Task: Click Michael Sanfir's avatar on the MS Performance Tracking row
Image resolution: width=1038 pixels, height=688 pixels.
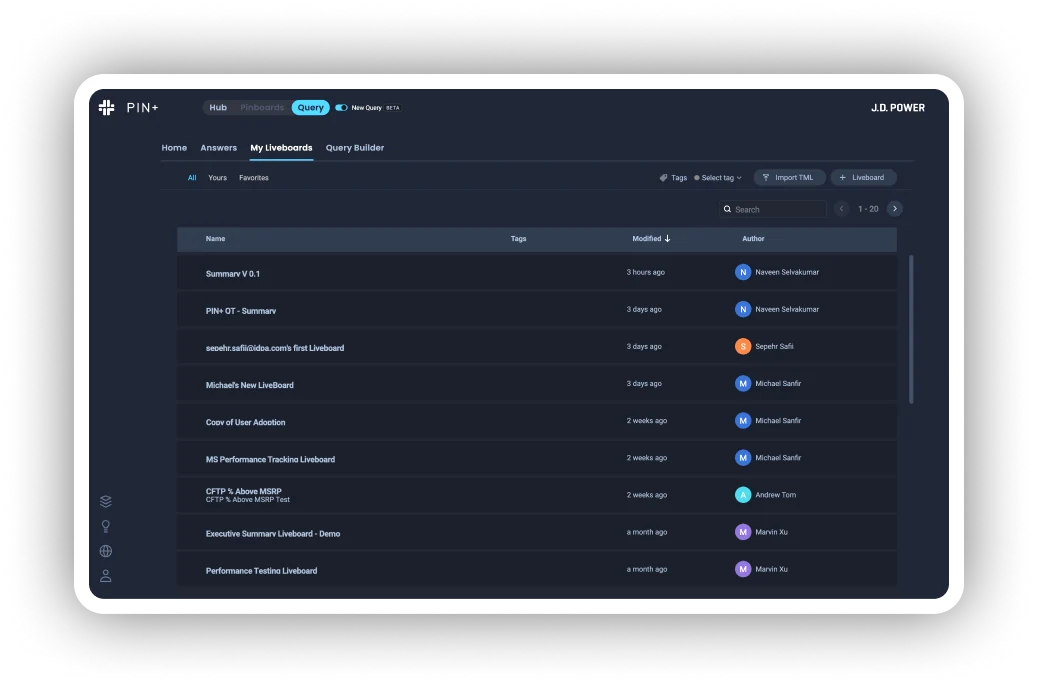Action: (743, 458)
